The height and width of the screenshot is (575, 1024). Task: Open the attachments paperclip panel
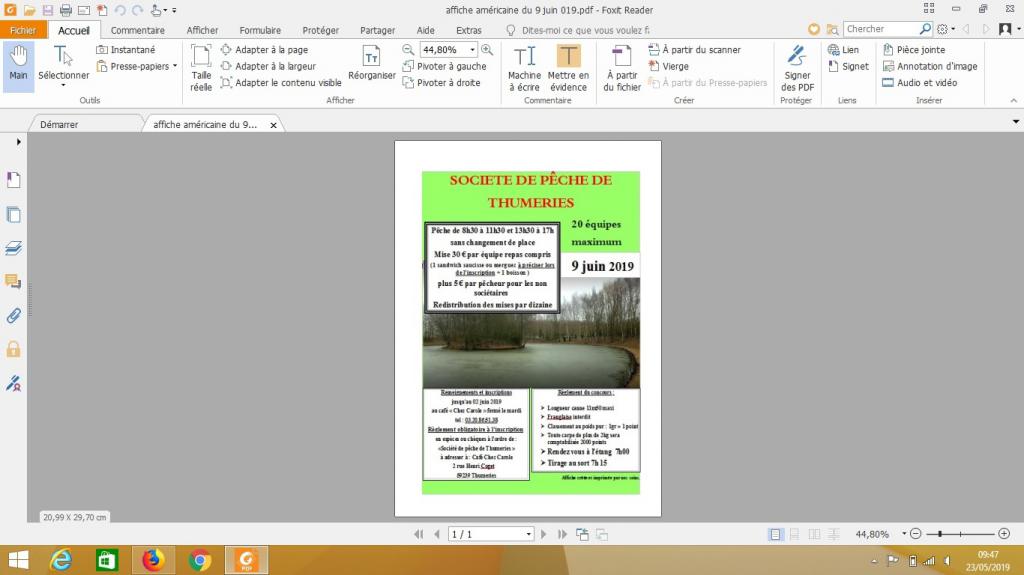click(14, 316)
